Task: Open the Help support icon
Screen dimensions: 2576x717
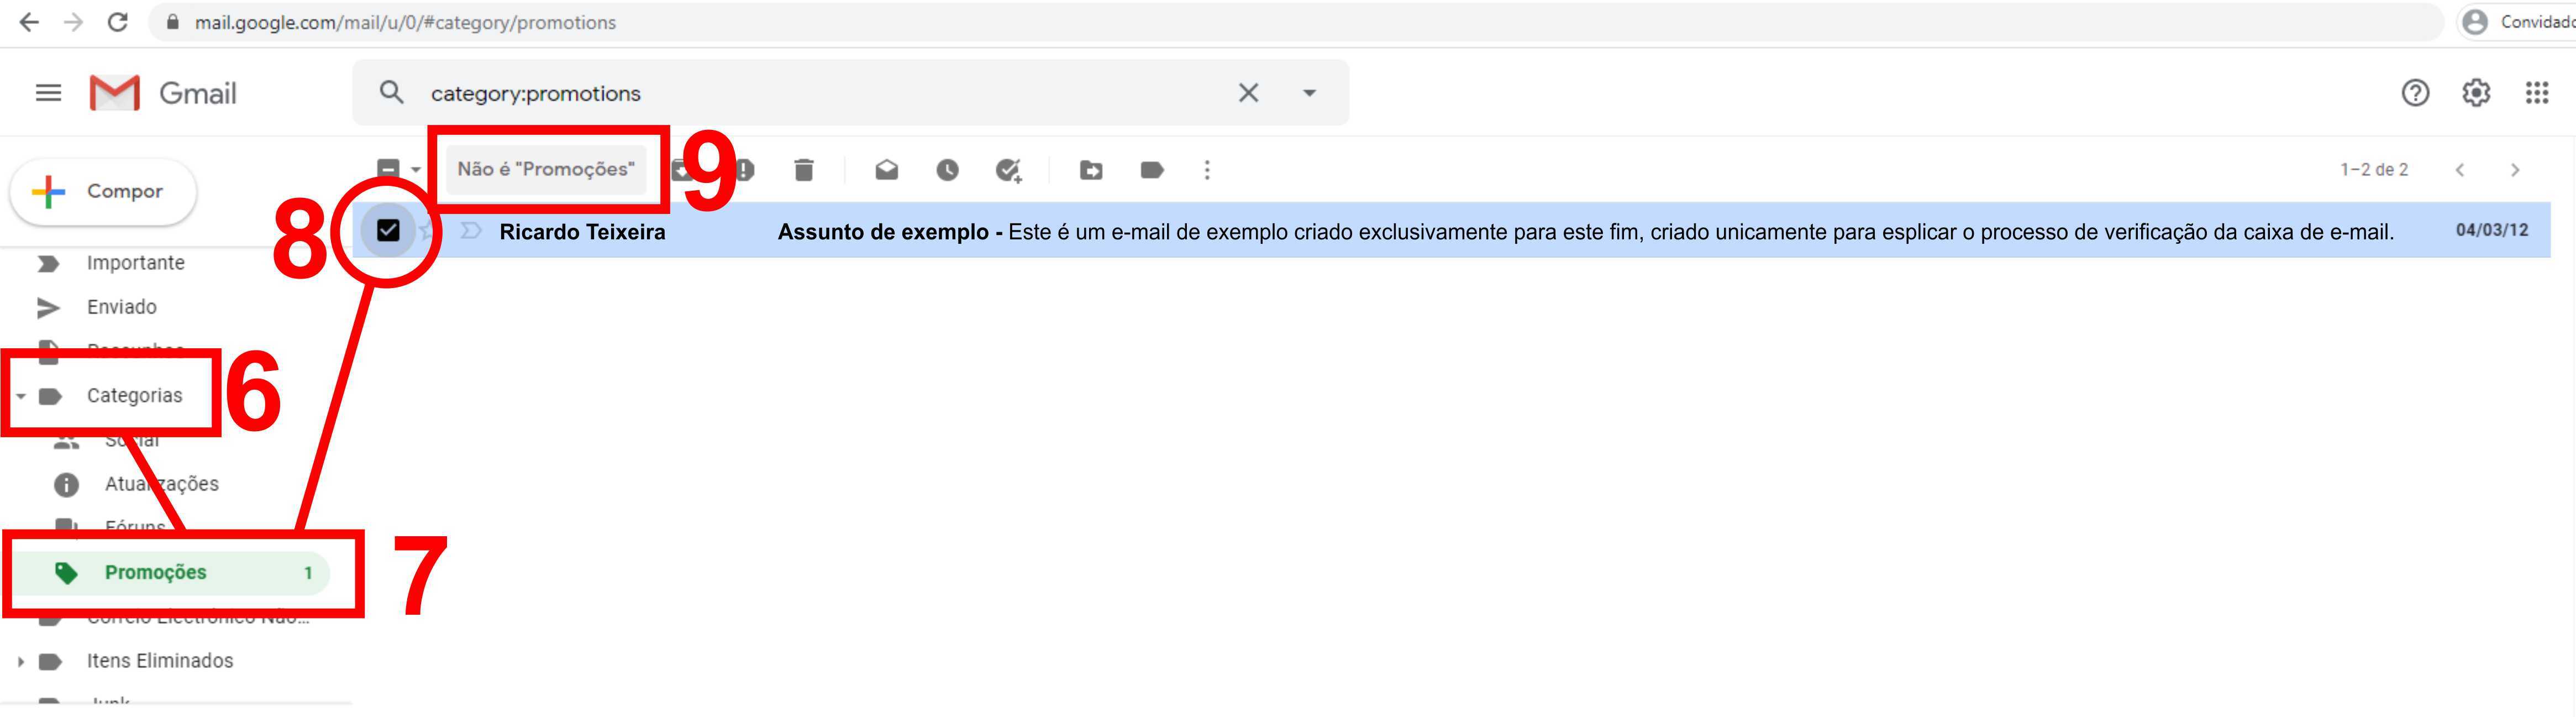Action: pos(2415,93)
